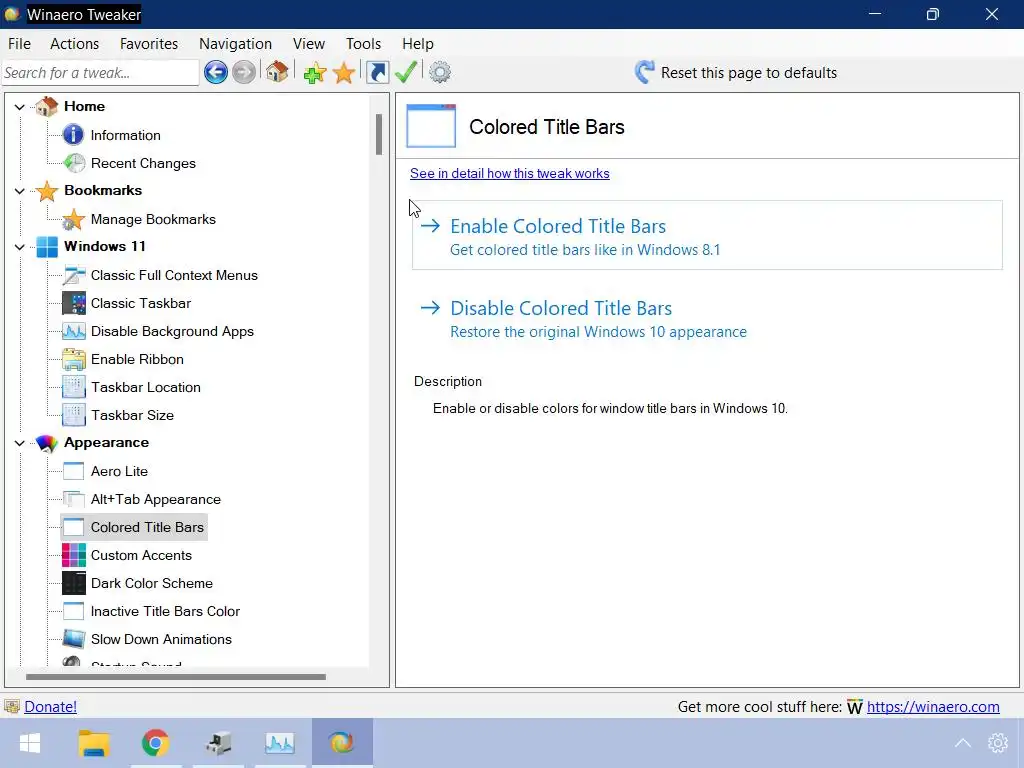1024x768 pixels.
Task: Collapse the Windows 11 tree node
Action: coord(20,247)
